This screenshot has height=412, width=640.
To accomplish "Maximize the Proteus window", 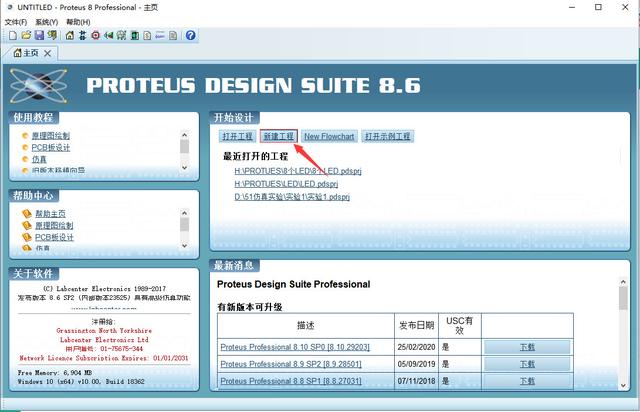I will (x=598, y=7).
